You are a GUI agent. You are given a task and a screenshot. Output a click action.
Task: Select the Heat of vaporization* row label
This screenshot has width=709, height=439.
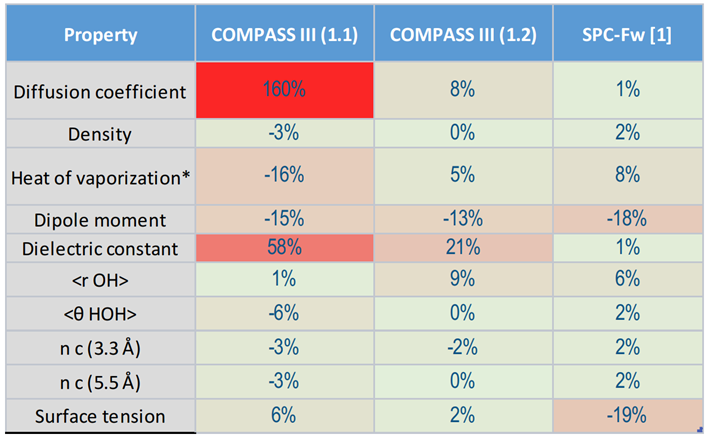pos(99,177)
